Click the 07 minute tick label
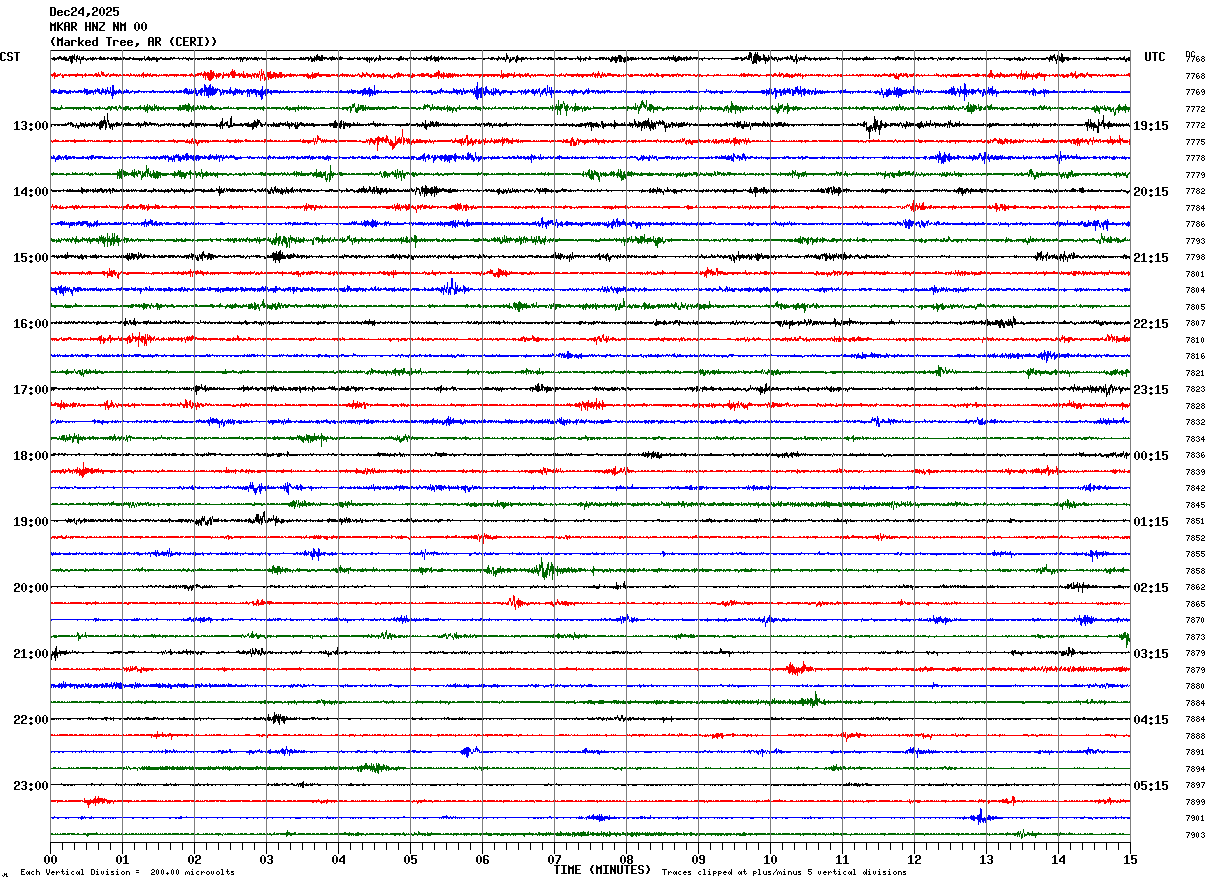This screenshot has height=886, width=1210. [554, 860]
